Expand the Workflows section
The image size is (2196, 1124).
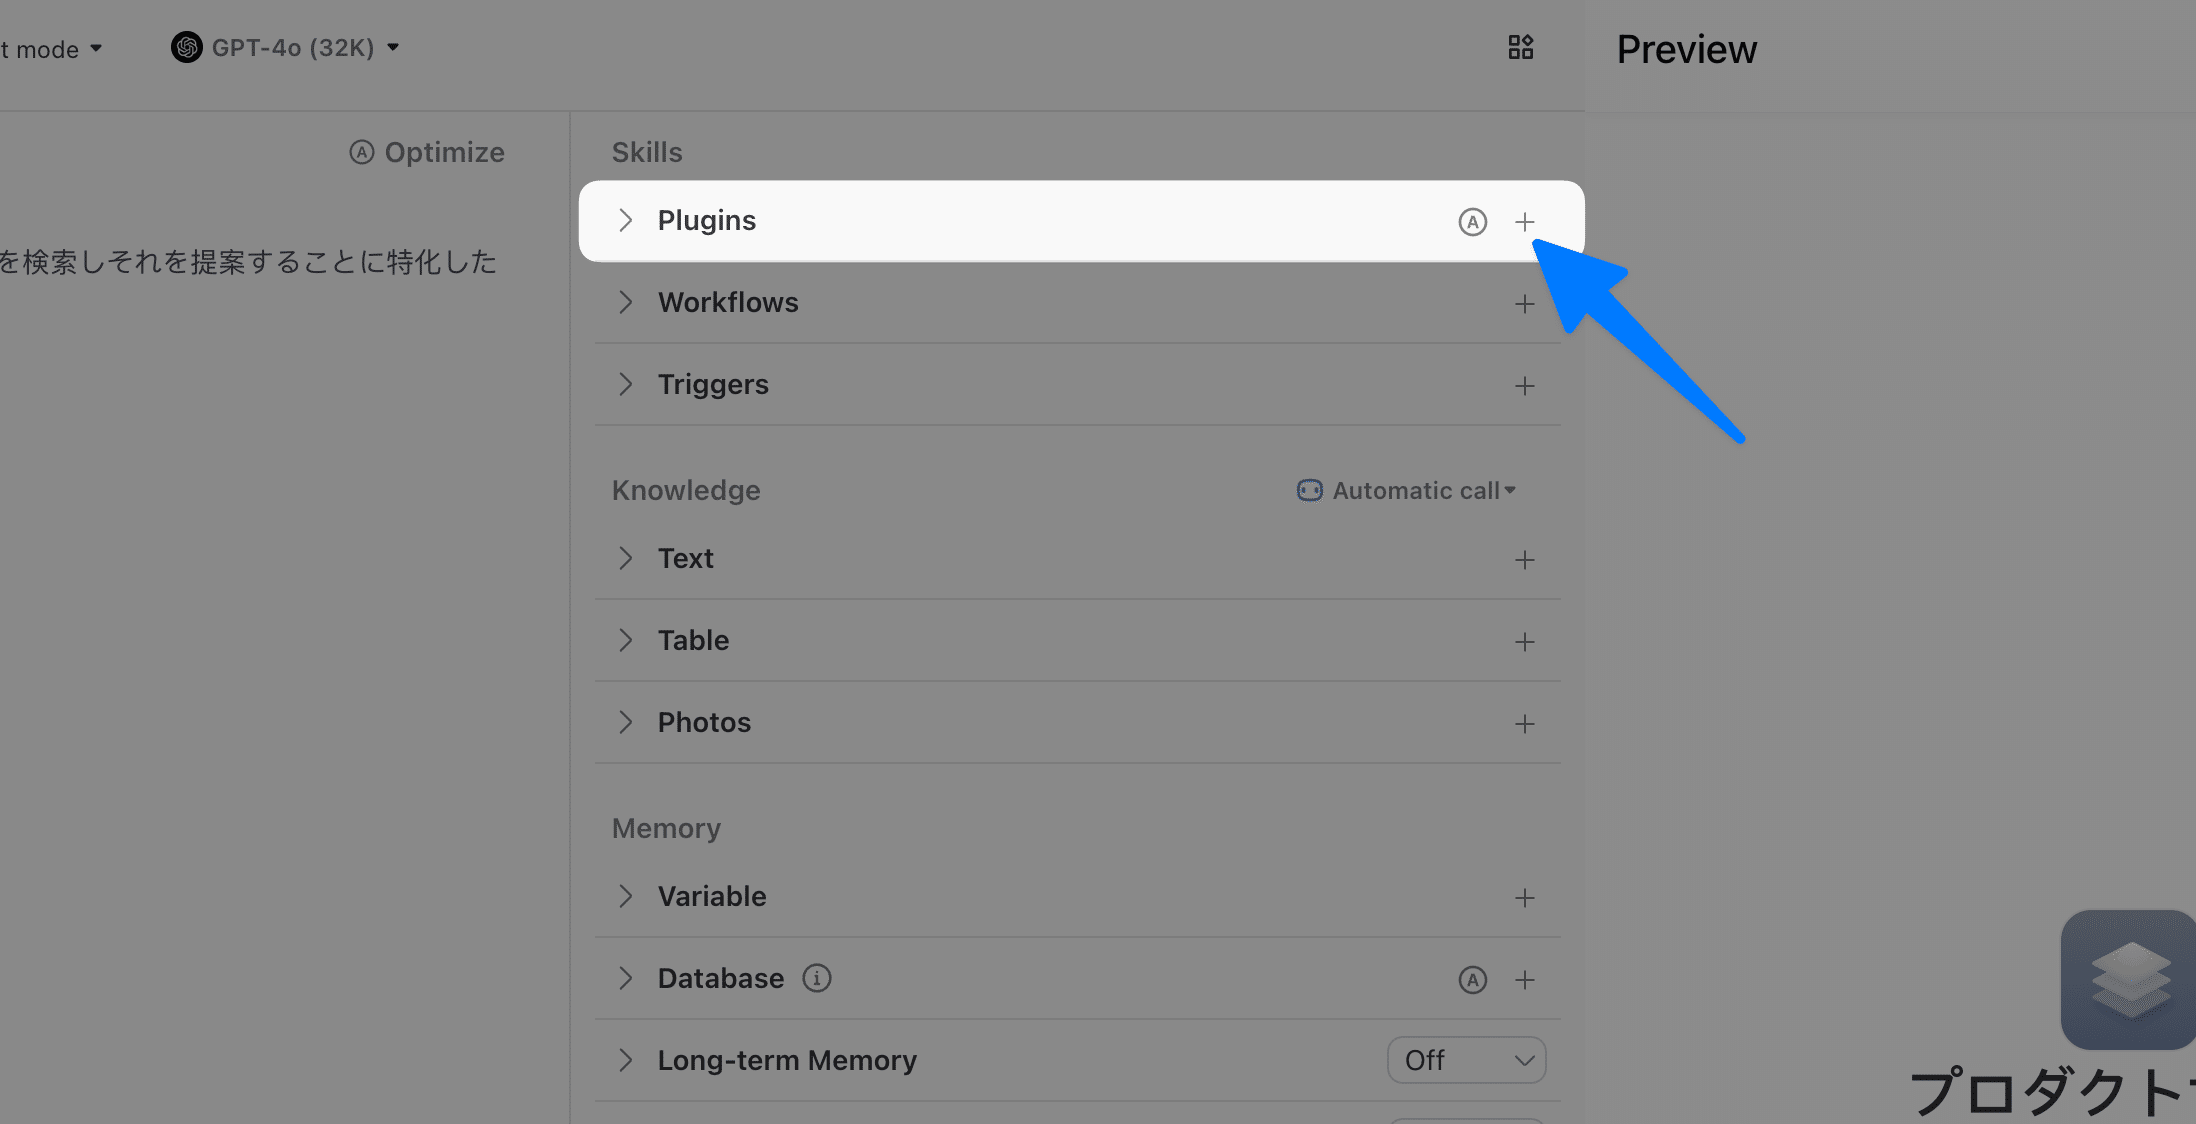[626, 302]
